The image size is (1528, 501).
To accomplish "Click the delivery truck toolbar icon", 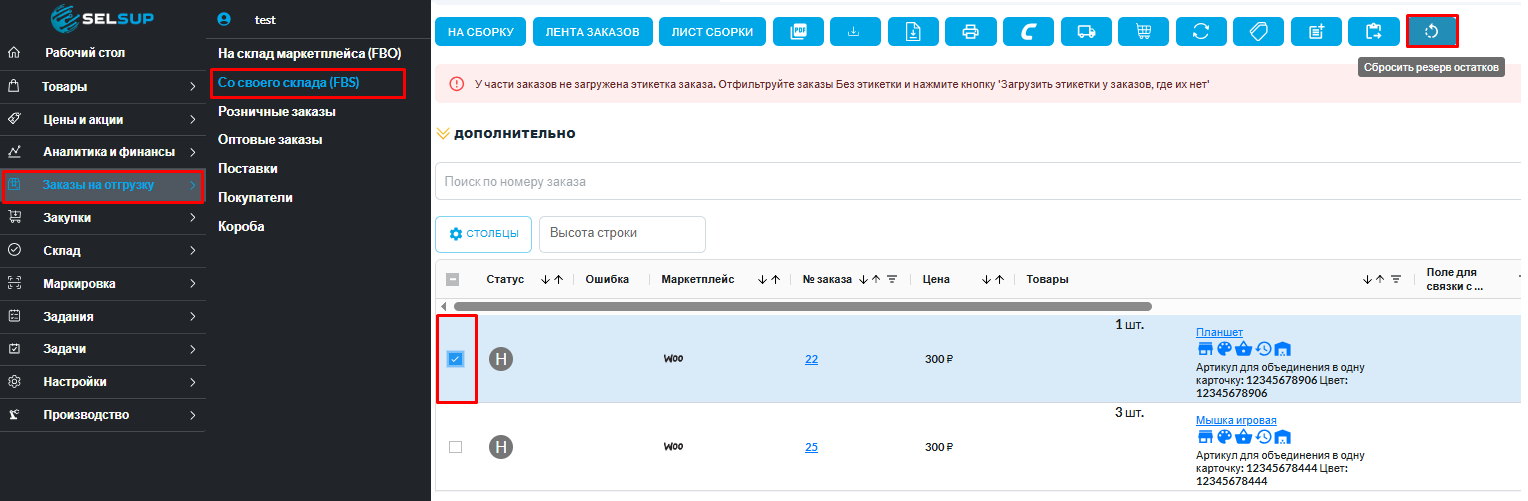I will [1086, 32].
